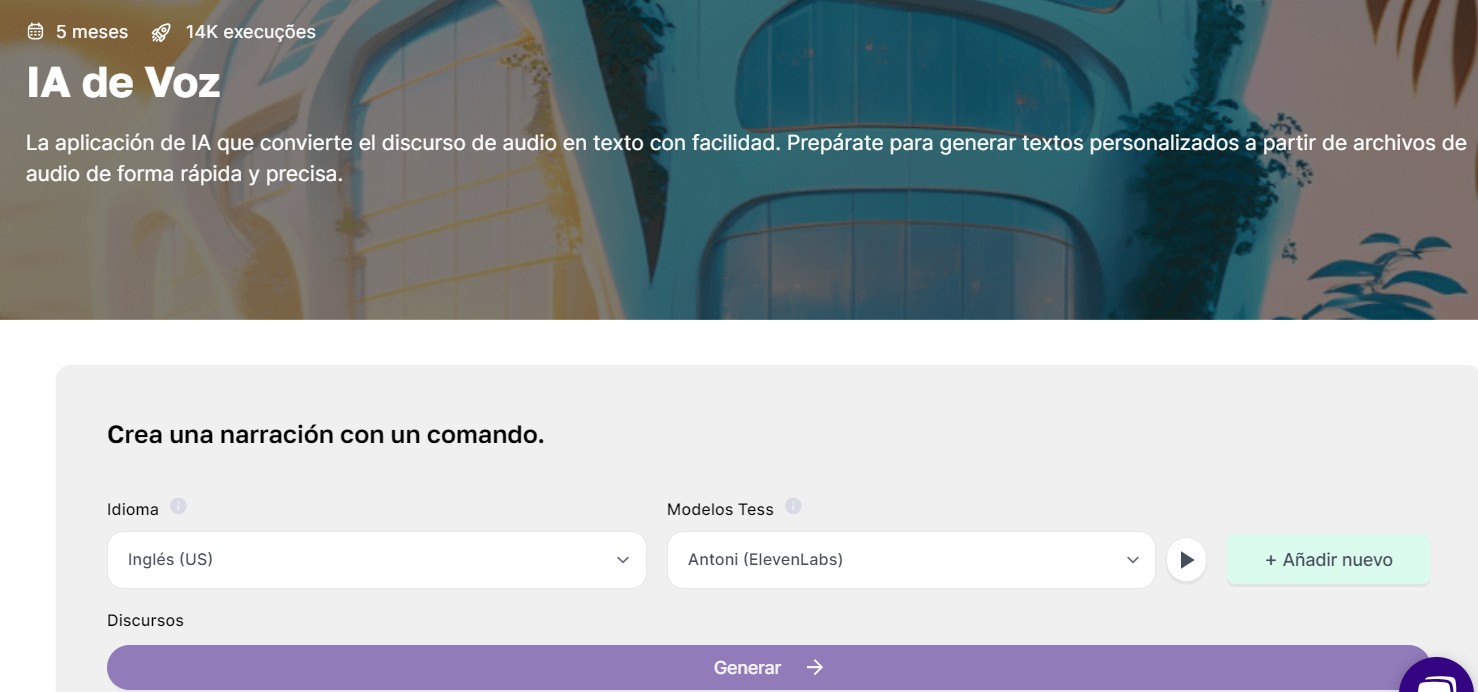Open the Modelos Tess dropdown showing Antoni

click(911, 560)
